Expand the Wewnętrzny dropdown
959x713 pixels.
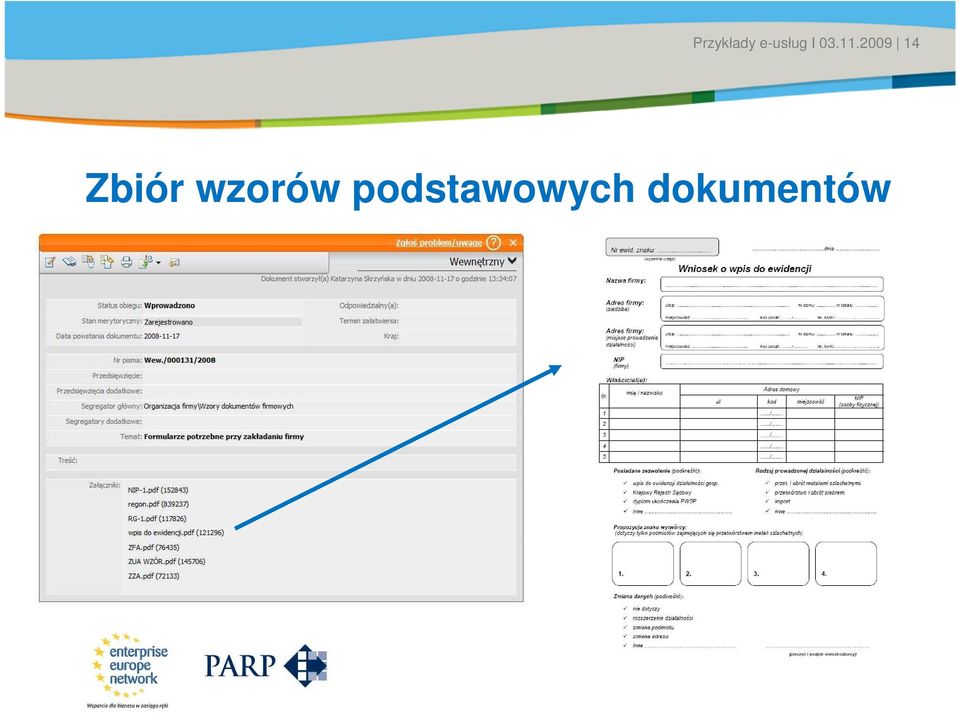click(x=483, y=261)
